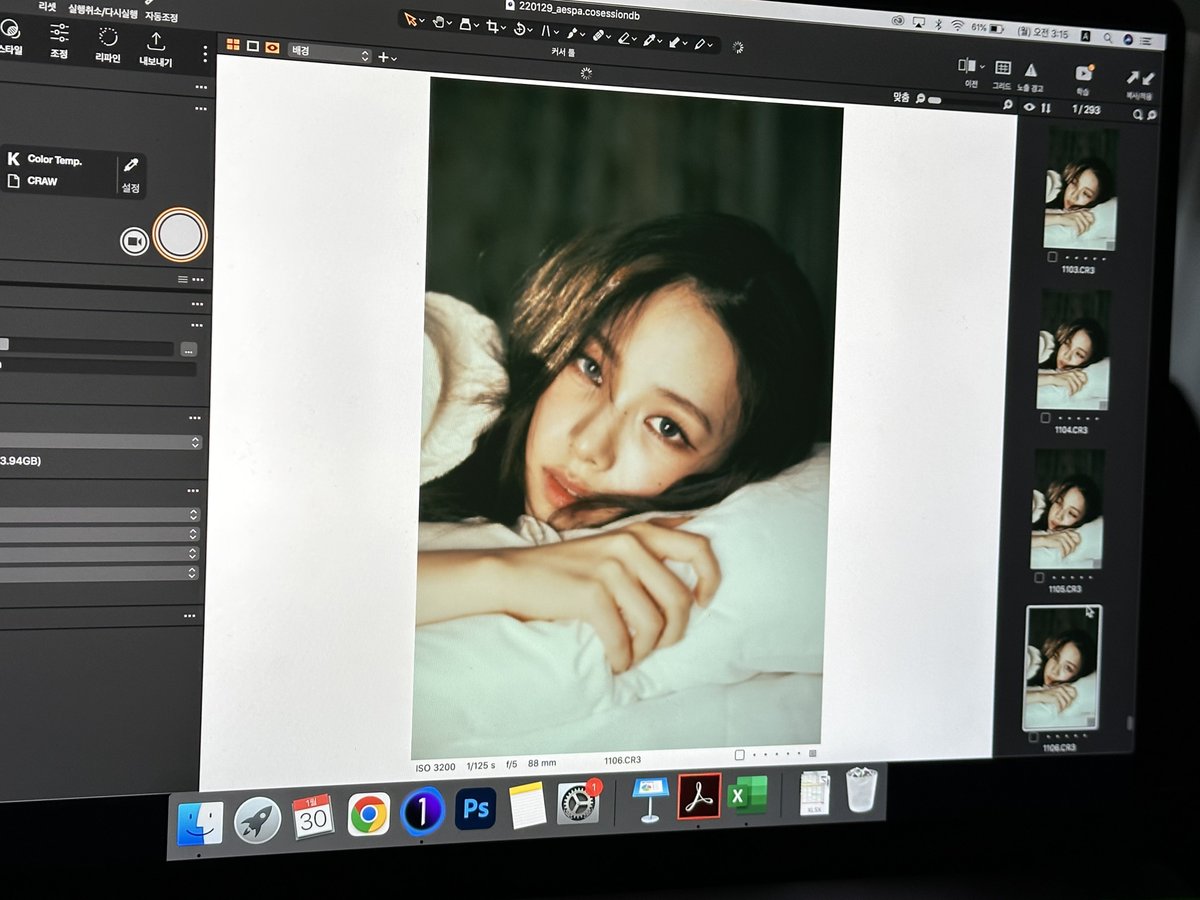Image resolution: width=1200 pixels, height=900 pixels.
Task: Open Adobe Acrobat from the Dock
Action: pyautogui.click(x=699, y=796)
